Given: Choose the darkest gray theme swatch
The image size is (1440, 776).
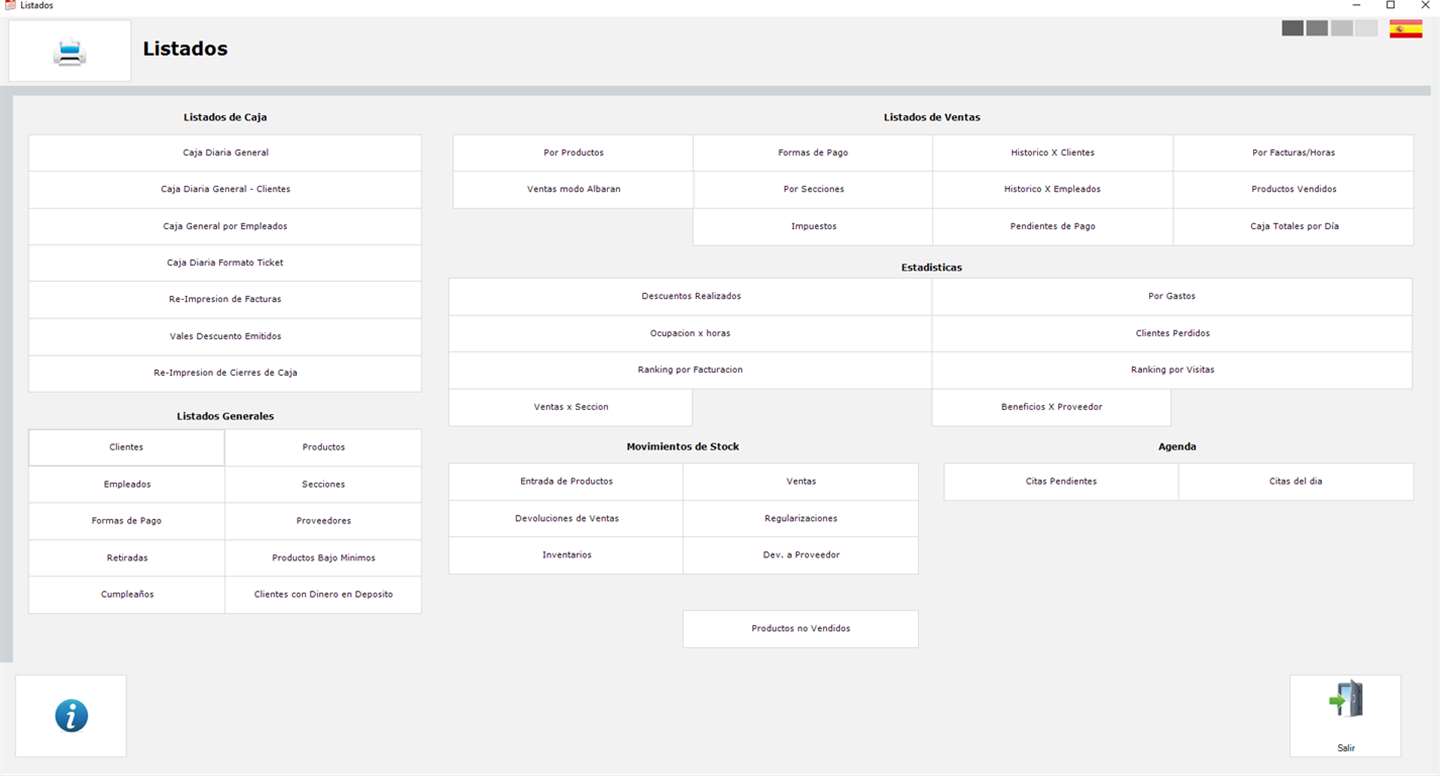Looking at the screenshot, I should pos(1293,28).
